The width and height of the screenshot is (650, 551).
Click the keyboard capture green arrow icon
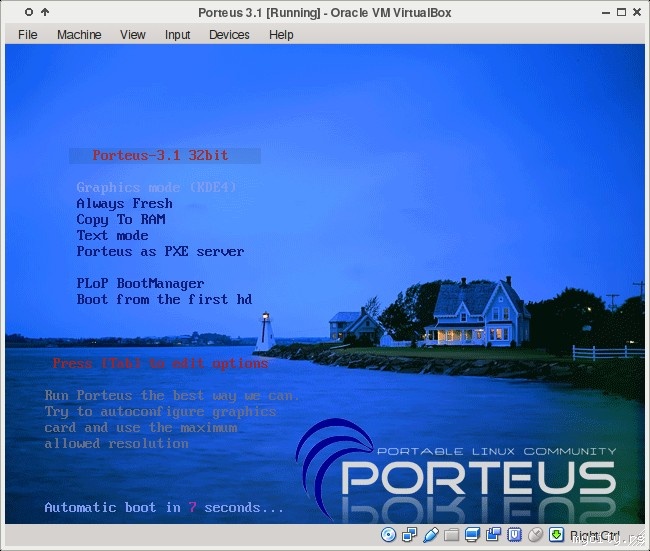[x=556, y=535]
